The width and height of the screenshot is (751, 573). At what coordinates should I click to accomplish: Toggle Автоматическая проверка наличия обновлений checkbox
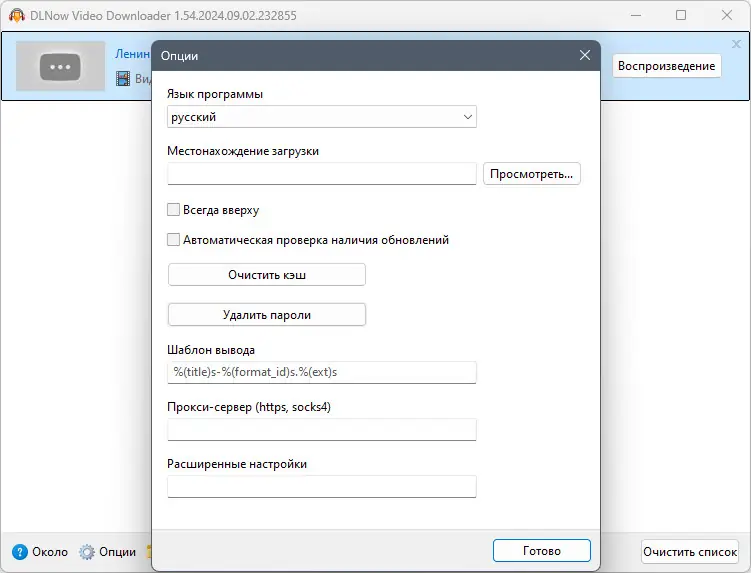click(174, 240)
